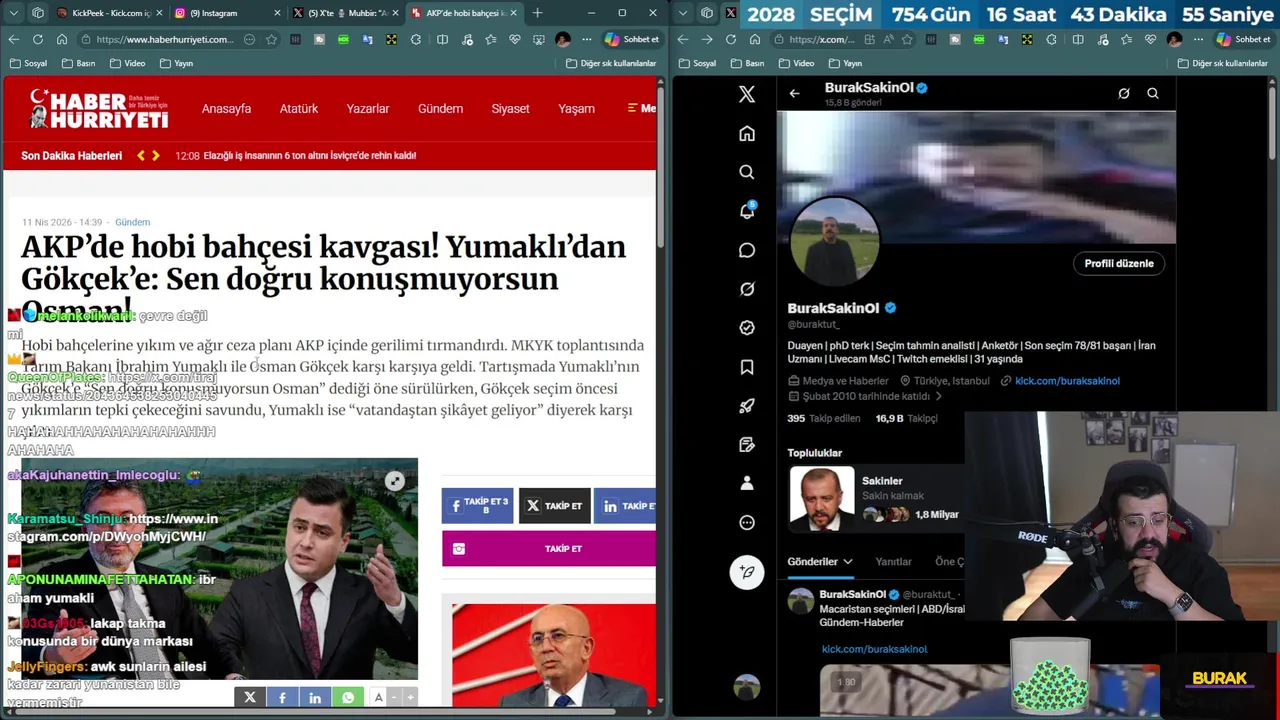Expand Şubat 2010 join date chevron
1280x720 pixels.
click(x=938, y=396)
